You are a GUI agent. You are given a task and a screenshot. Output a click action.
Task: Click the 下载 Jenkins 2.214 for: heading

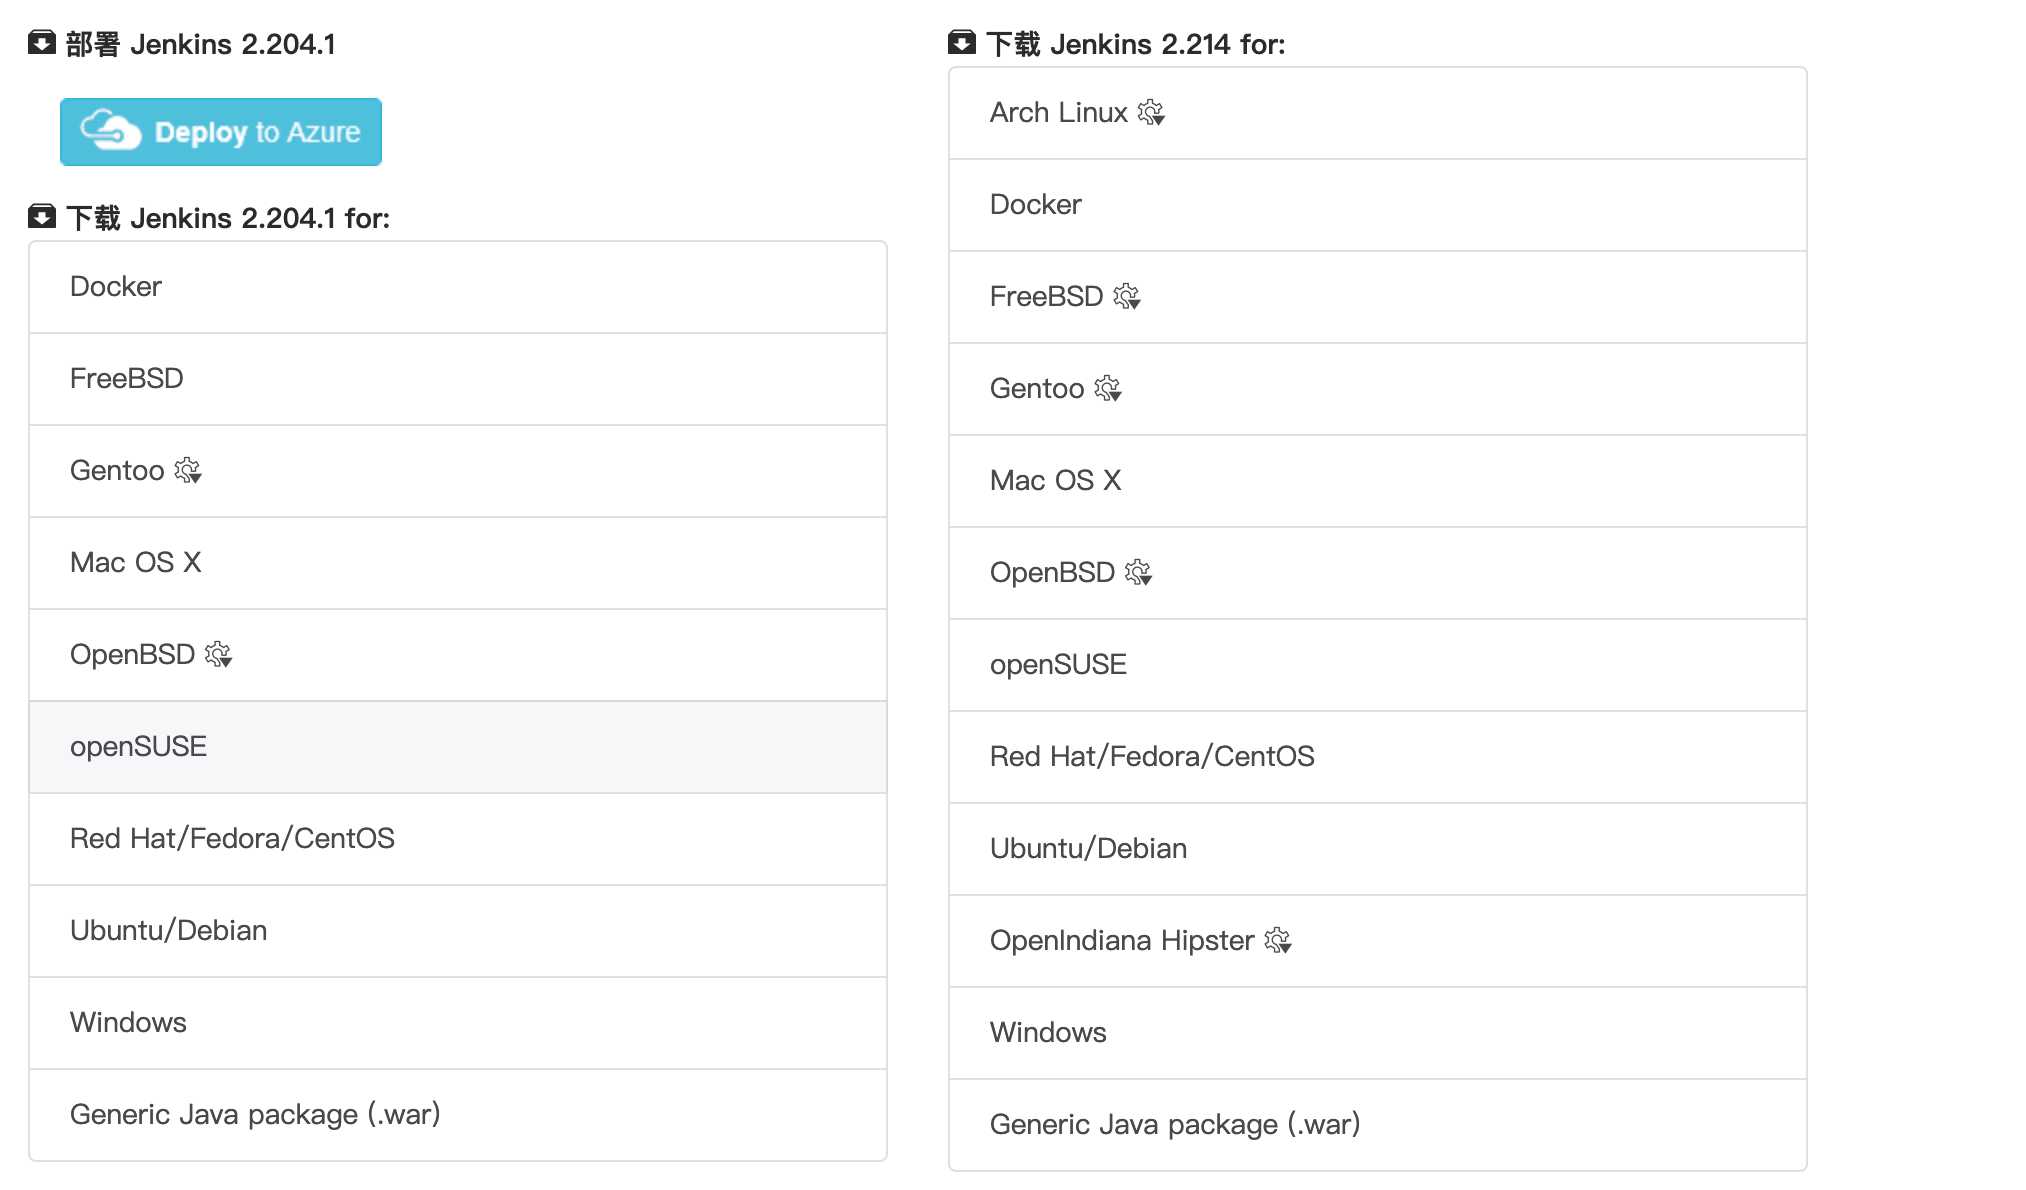tap(1136, 44)
